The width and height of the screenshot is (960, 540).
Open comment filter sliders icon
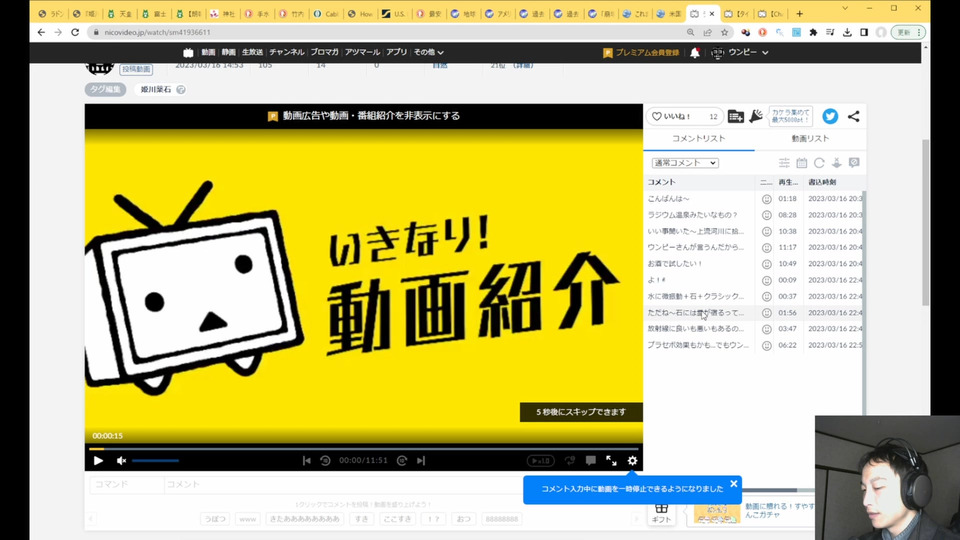[784, 163]
